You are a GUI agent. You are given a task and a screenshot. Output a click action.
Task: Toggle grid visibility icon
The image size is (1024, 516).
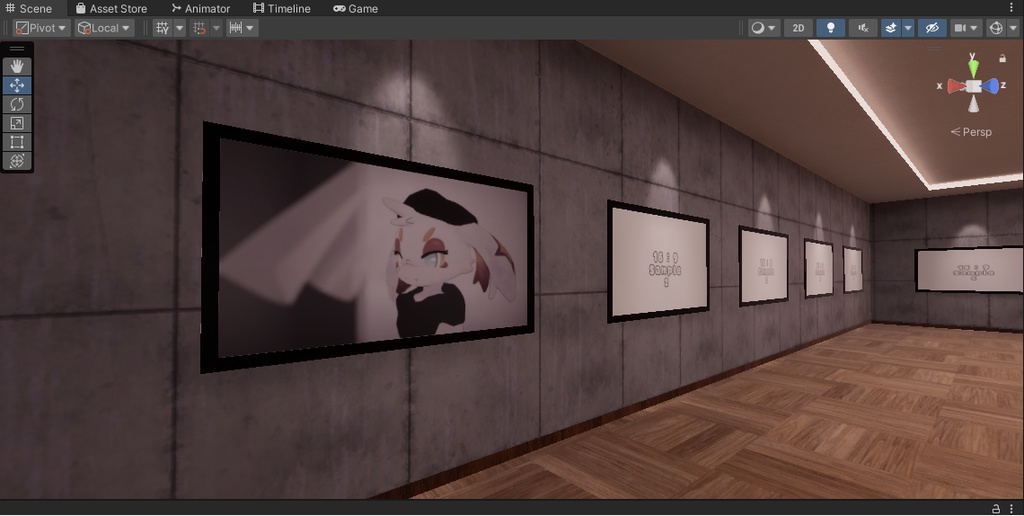[163, 28]
